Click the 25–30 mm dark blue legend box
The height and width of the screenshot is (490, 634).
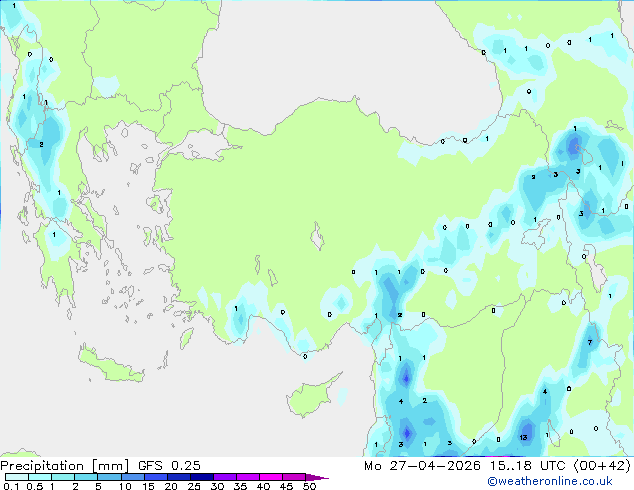(x=201, y=477)
